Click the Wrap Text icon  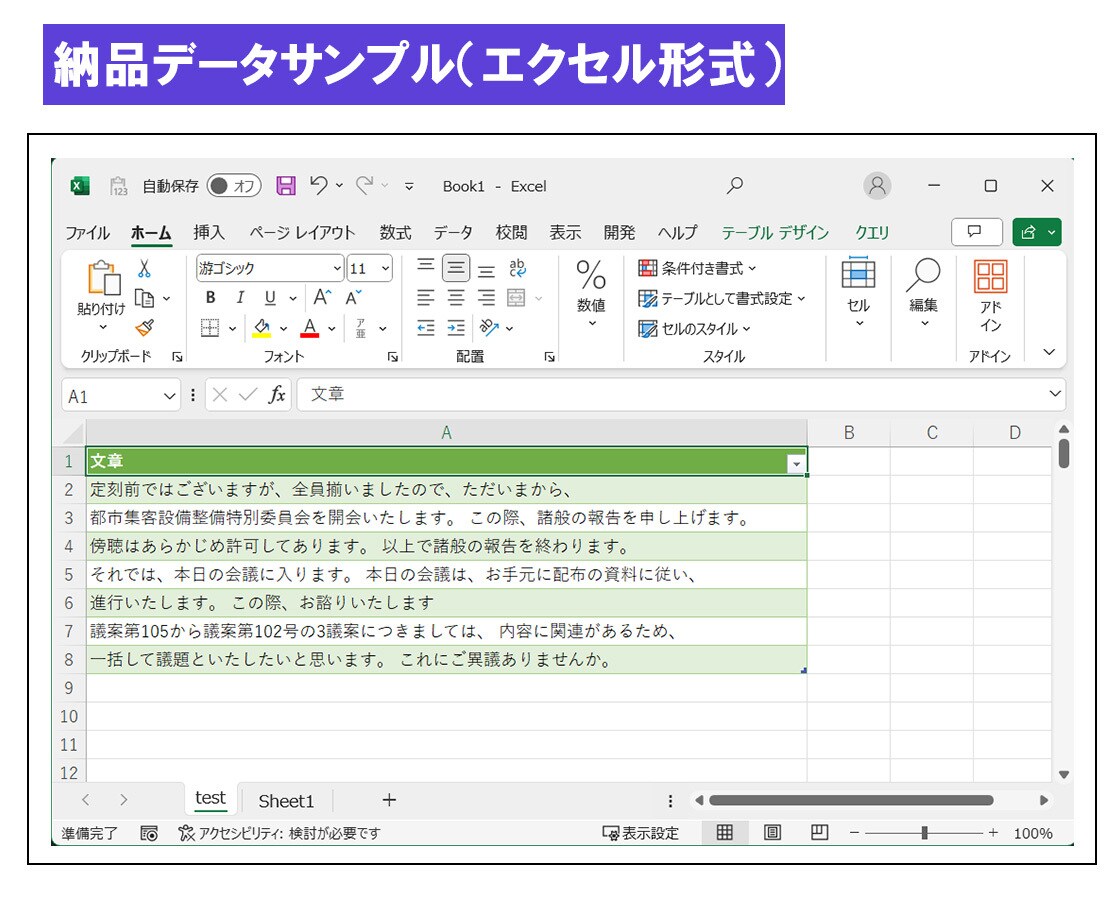pos(517,268)
